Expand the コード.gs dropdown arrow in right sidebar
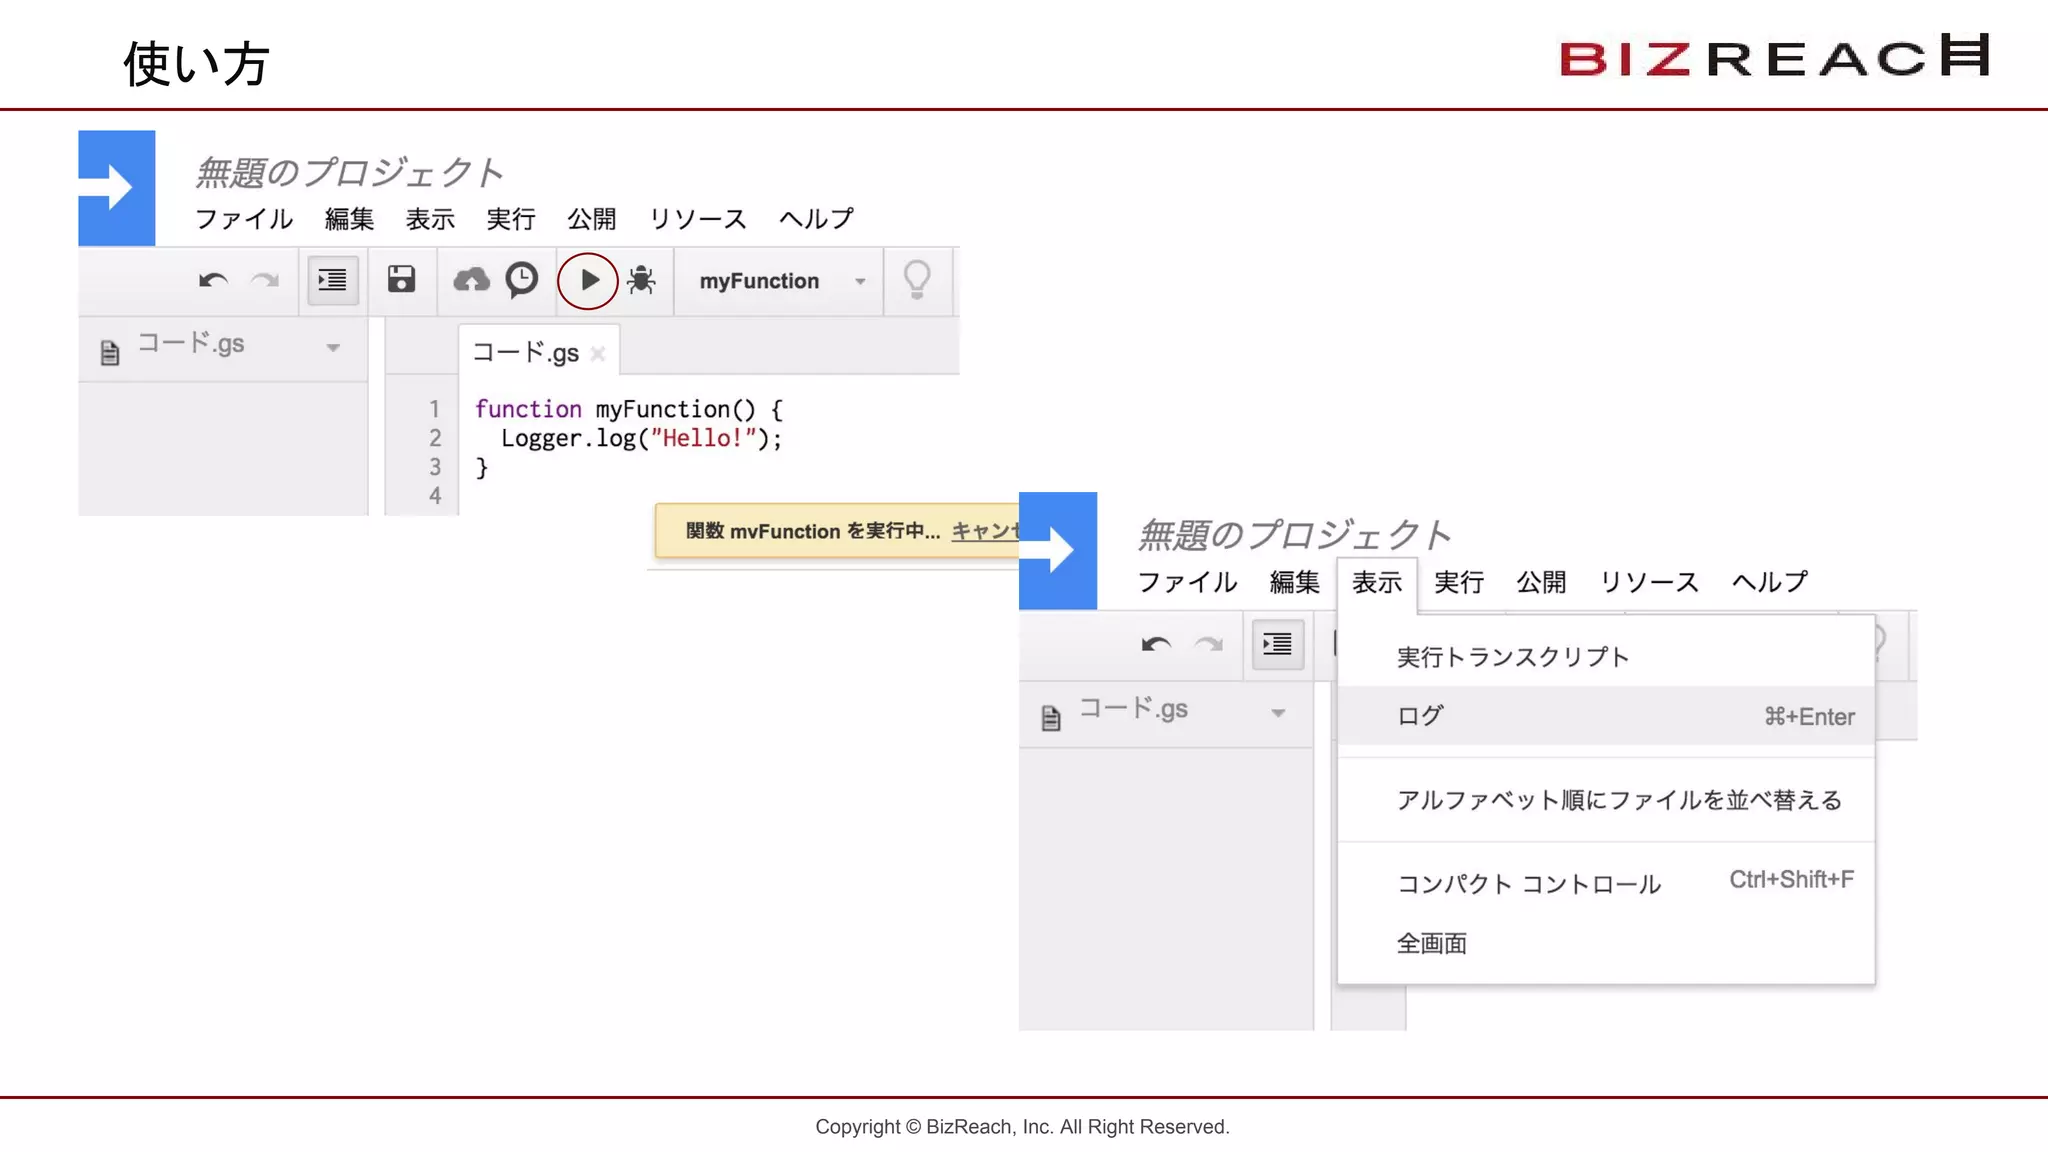This screenshot has height=1152, width=2048. 1278,713
